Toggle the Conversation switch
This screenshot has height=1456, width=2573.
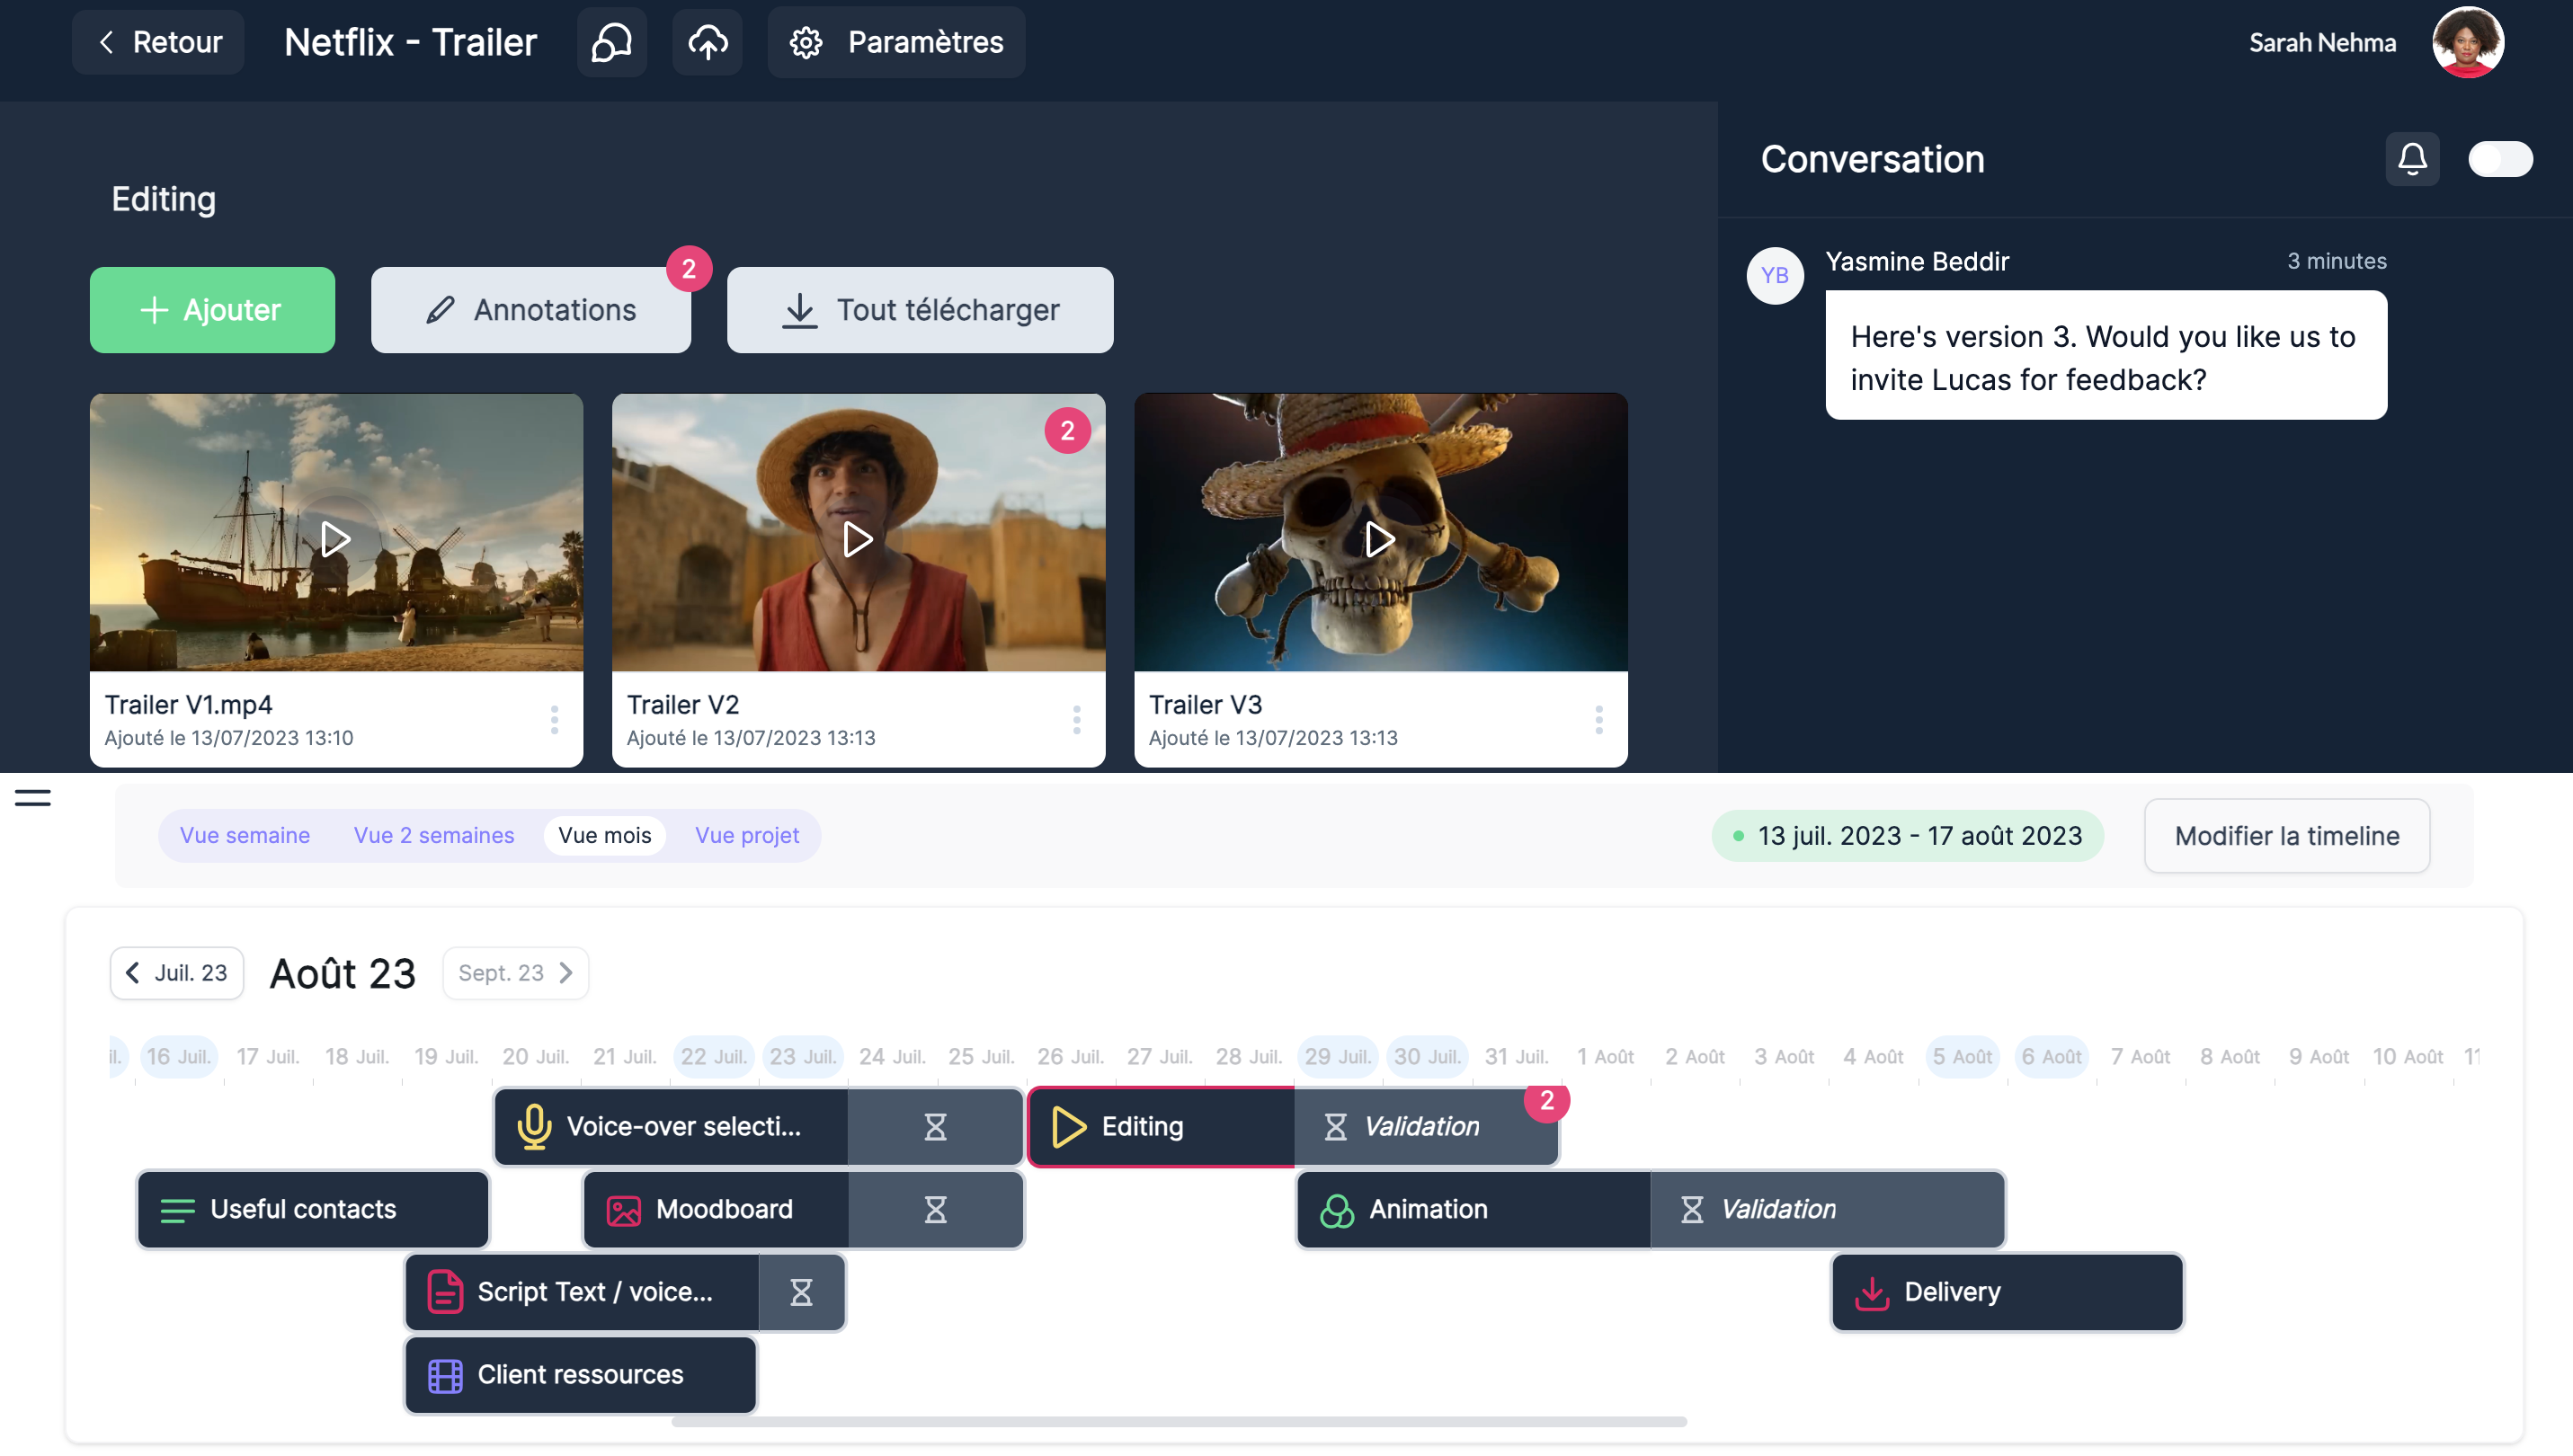coord(2499,159)
